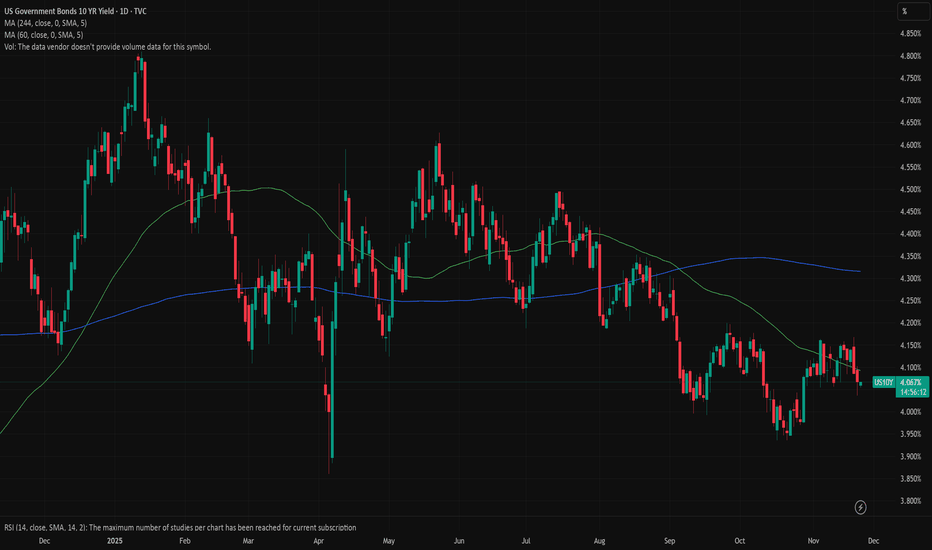Click the green 4.067% current price label
Viewport: 932px width, 550px height.
(912, 382)
